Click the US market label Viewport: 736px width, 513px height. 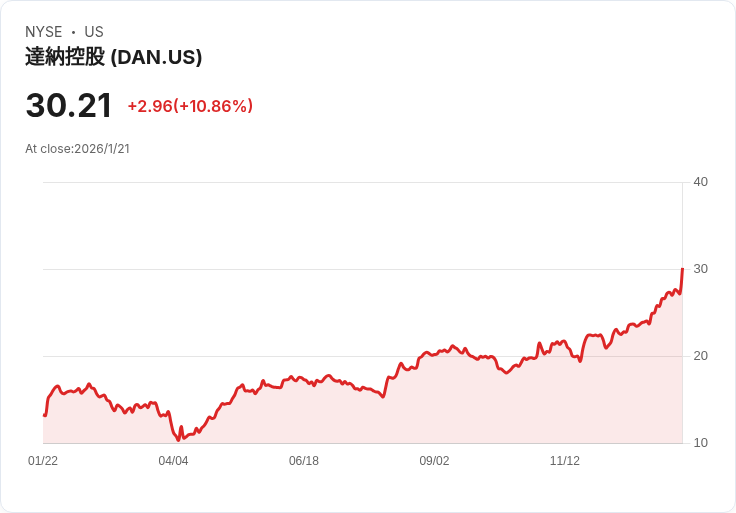(94, 32)
